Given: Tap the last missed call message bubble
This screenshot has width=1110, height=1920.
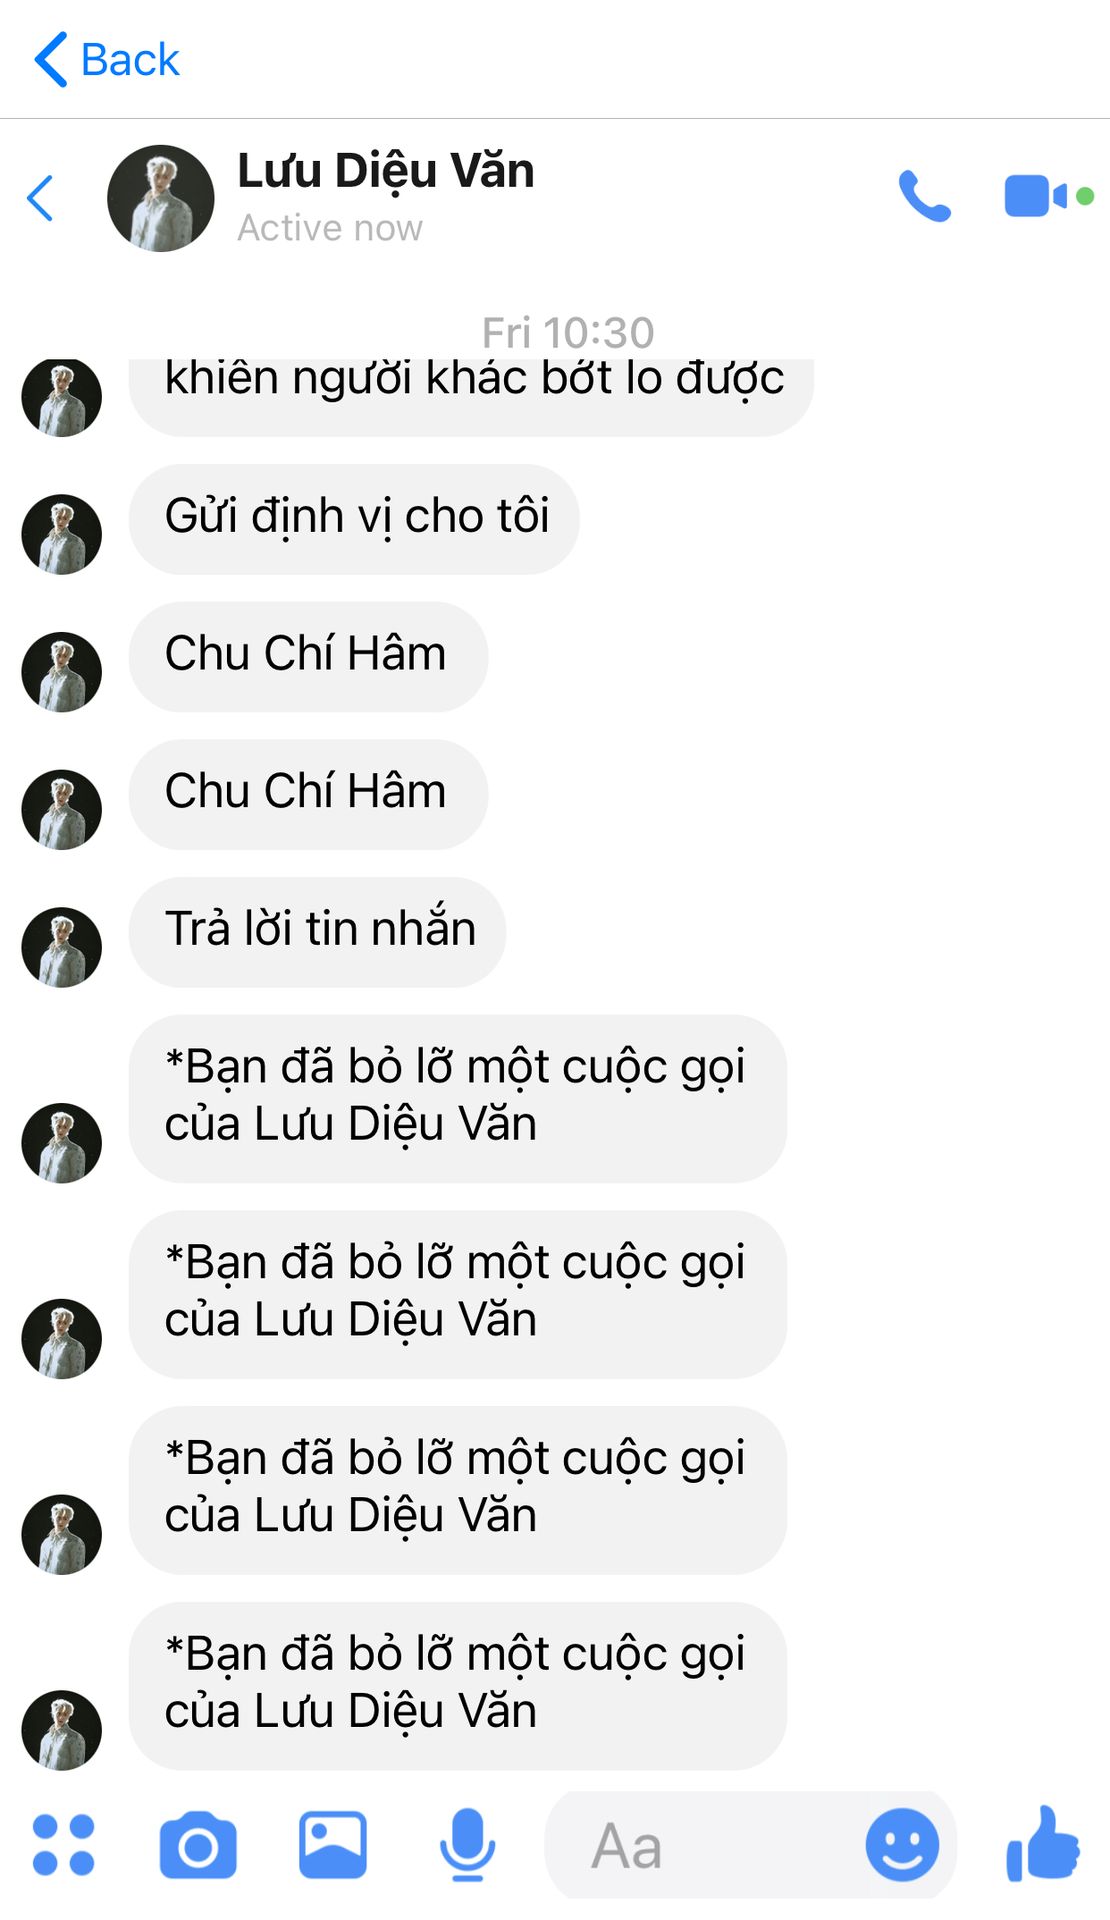Looking at the screenshot, I should (457, 1686).
